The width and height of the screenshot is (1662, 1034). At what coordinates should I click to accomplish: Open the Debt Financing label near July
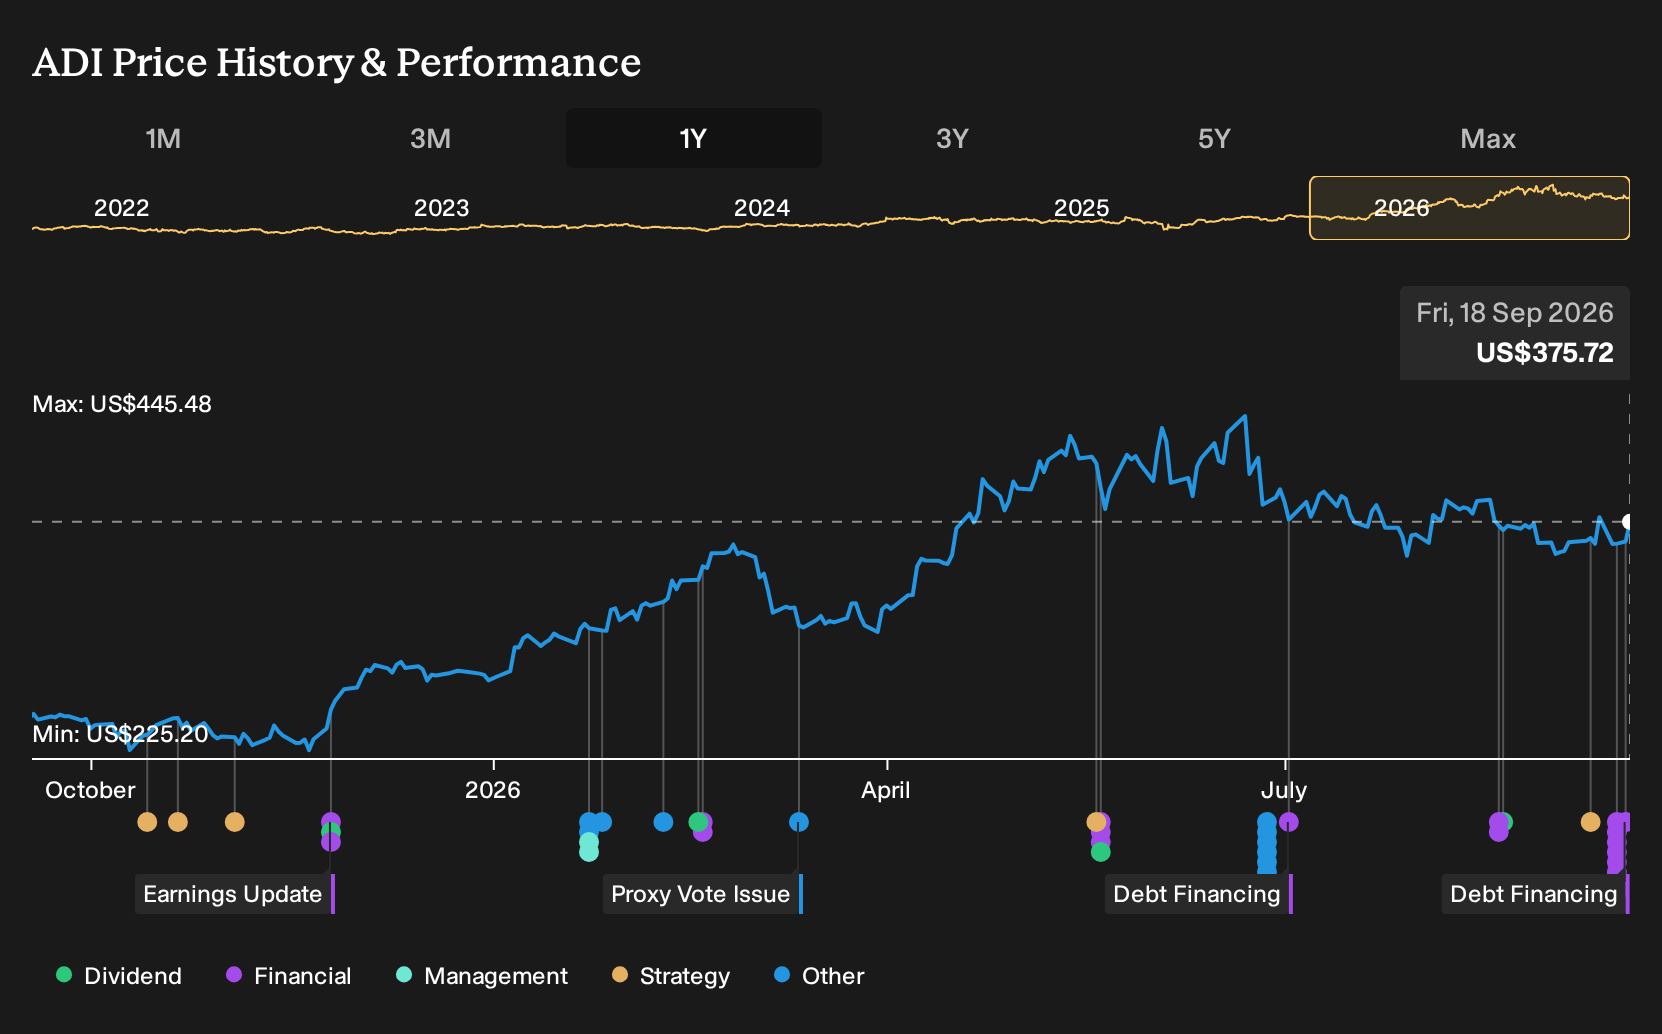coord(1197,894)
